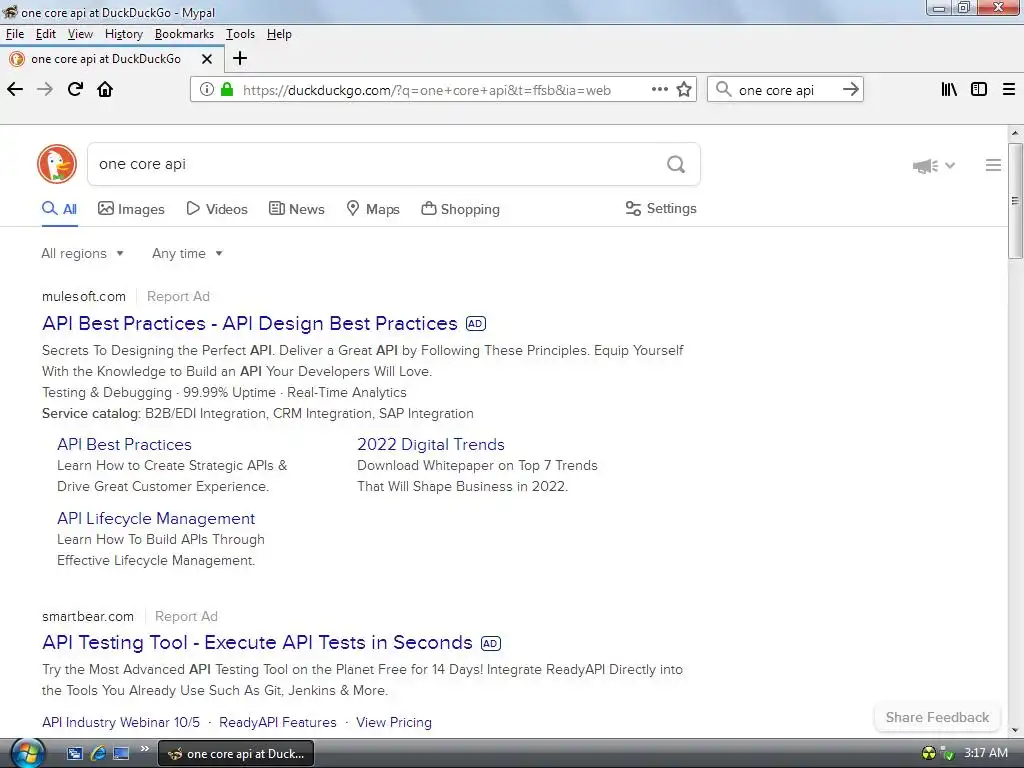1024x768 pixels.
Task: Click the browser toolbar search field
Action: pyautogui.click(x=788, y=89)
